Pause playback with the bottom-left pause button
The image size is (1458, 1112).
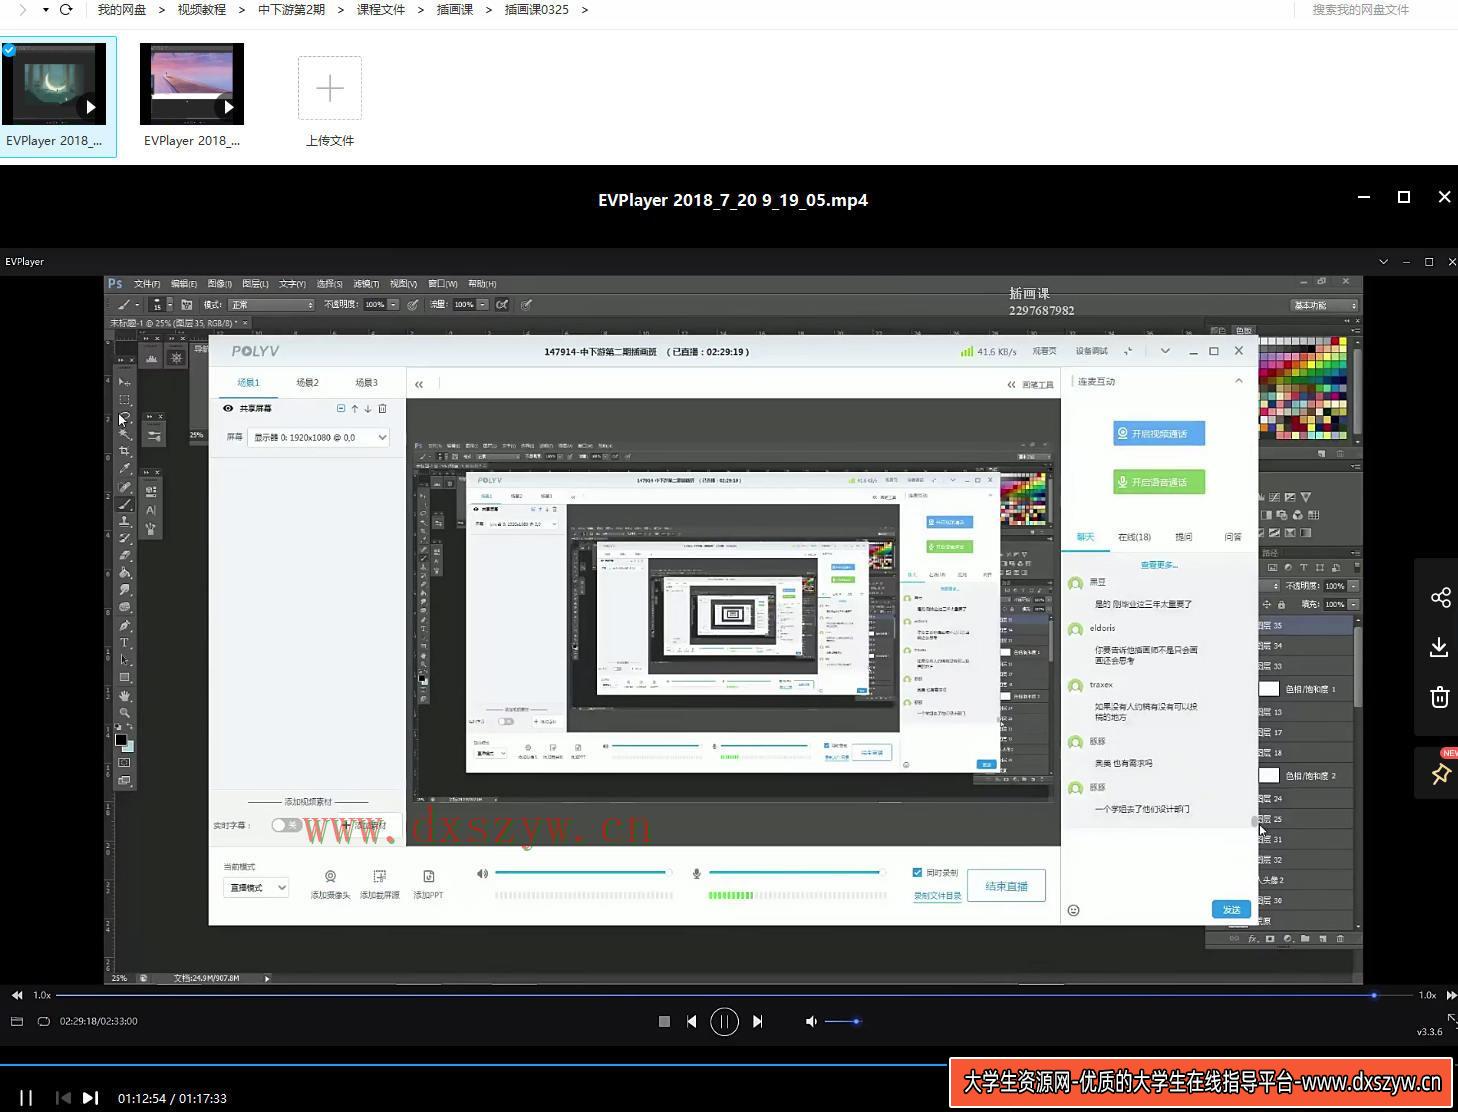(x=26, y=1098)
